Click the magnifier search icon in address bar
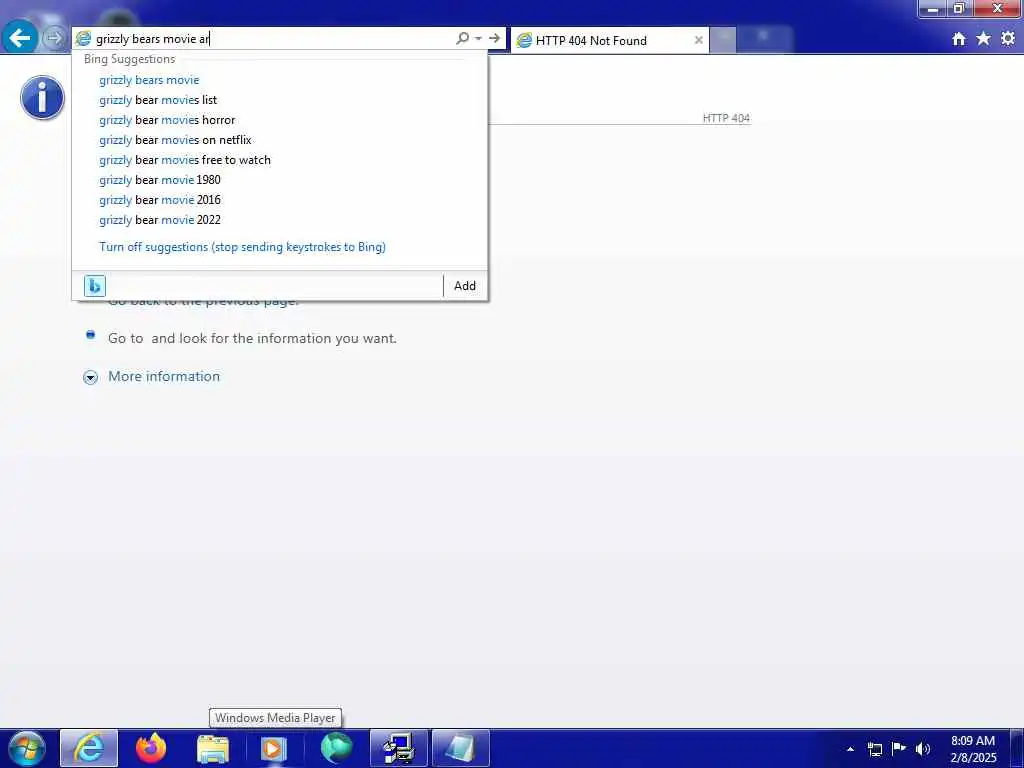 [462, 39]
